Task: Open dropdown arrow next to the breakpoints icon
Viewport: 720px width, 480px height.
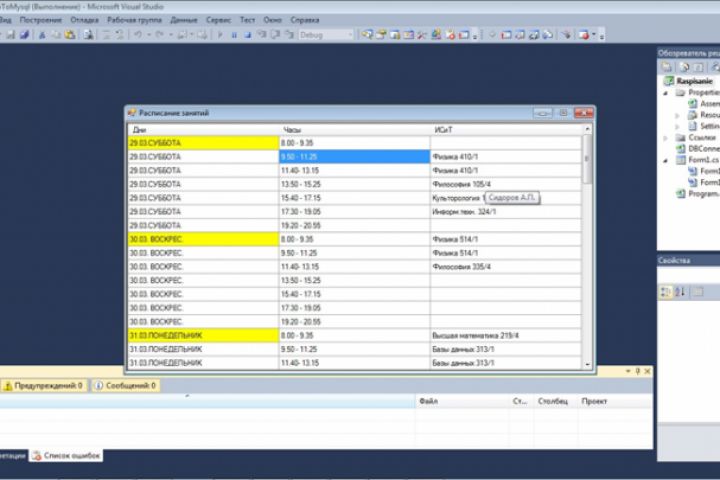Action: pyautogui.click(x=594, y=35)
